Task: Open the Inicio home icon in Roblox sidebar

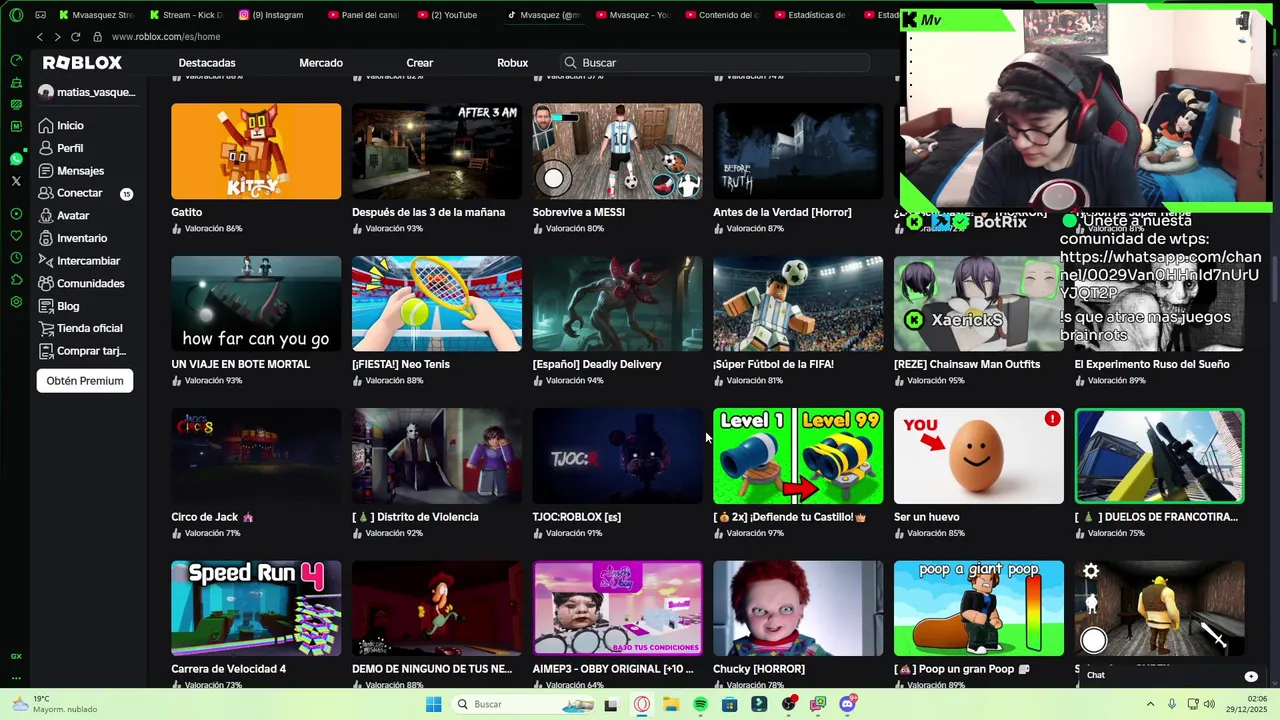Action: click(45, 126)
